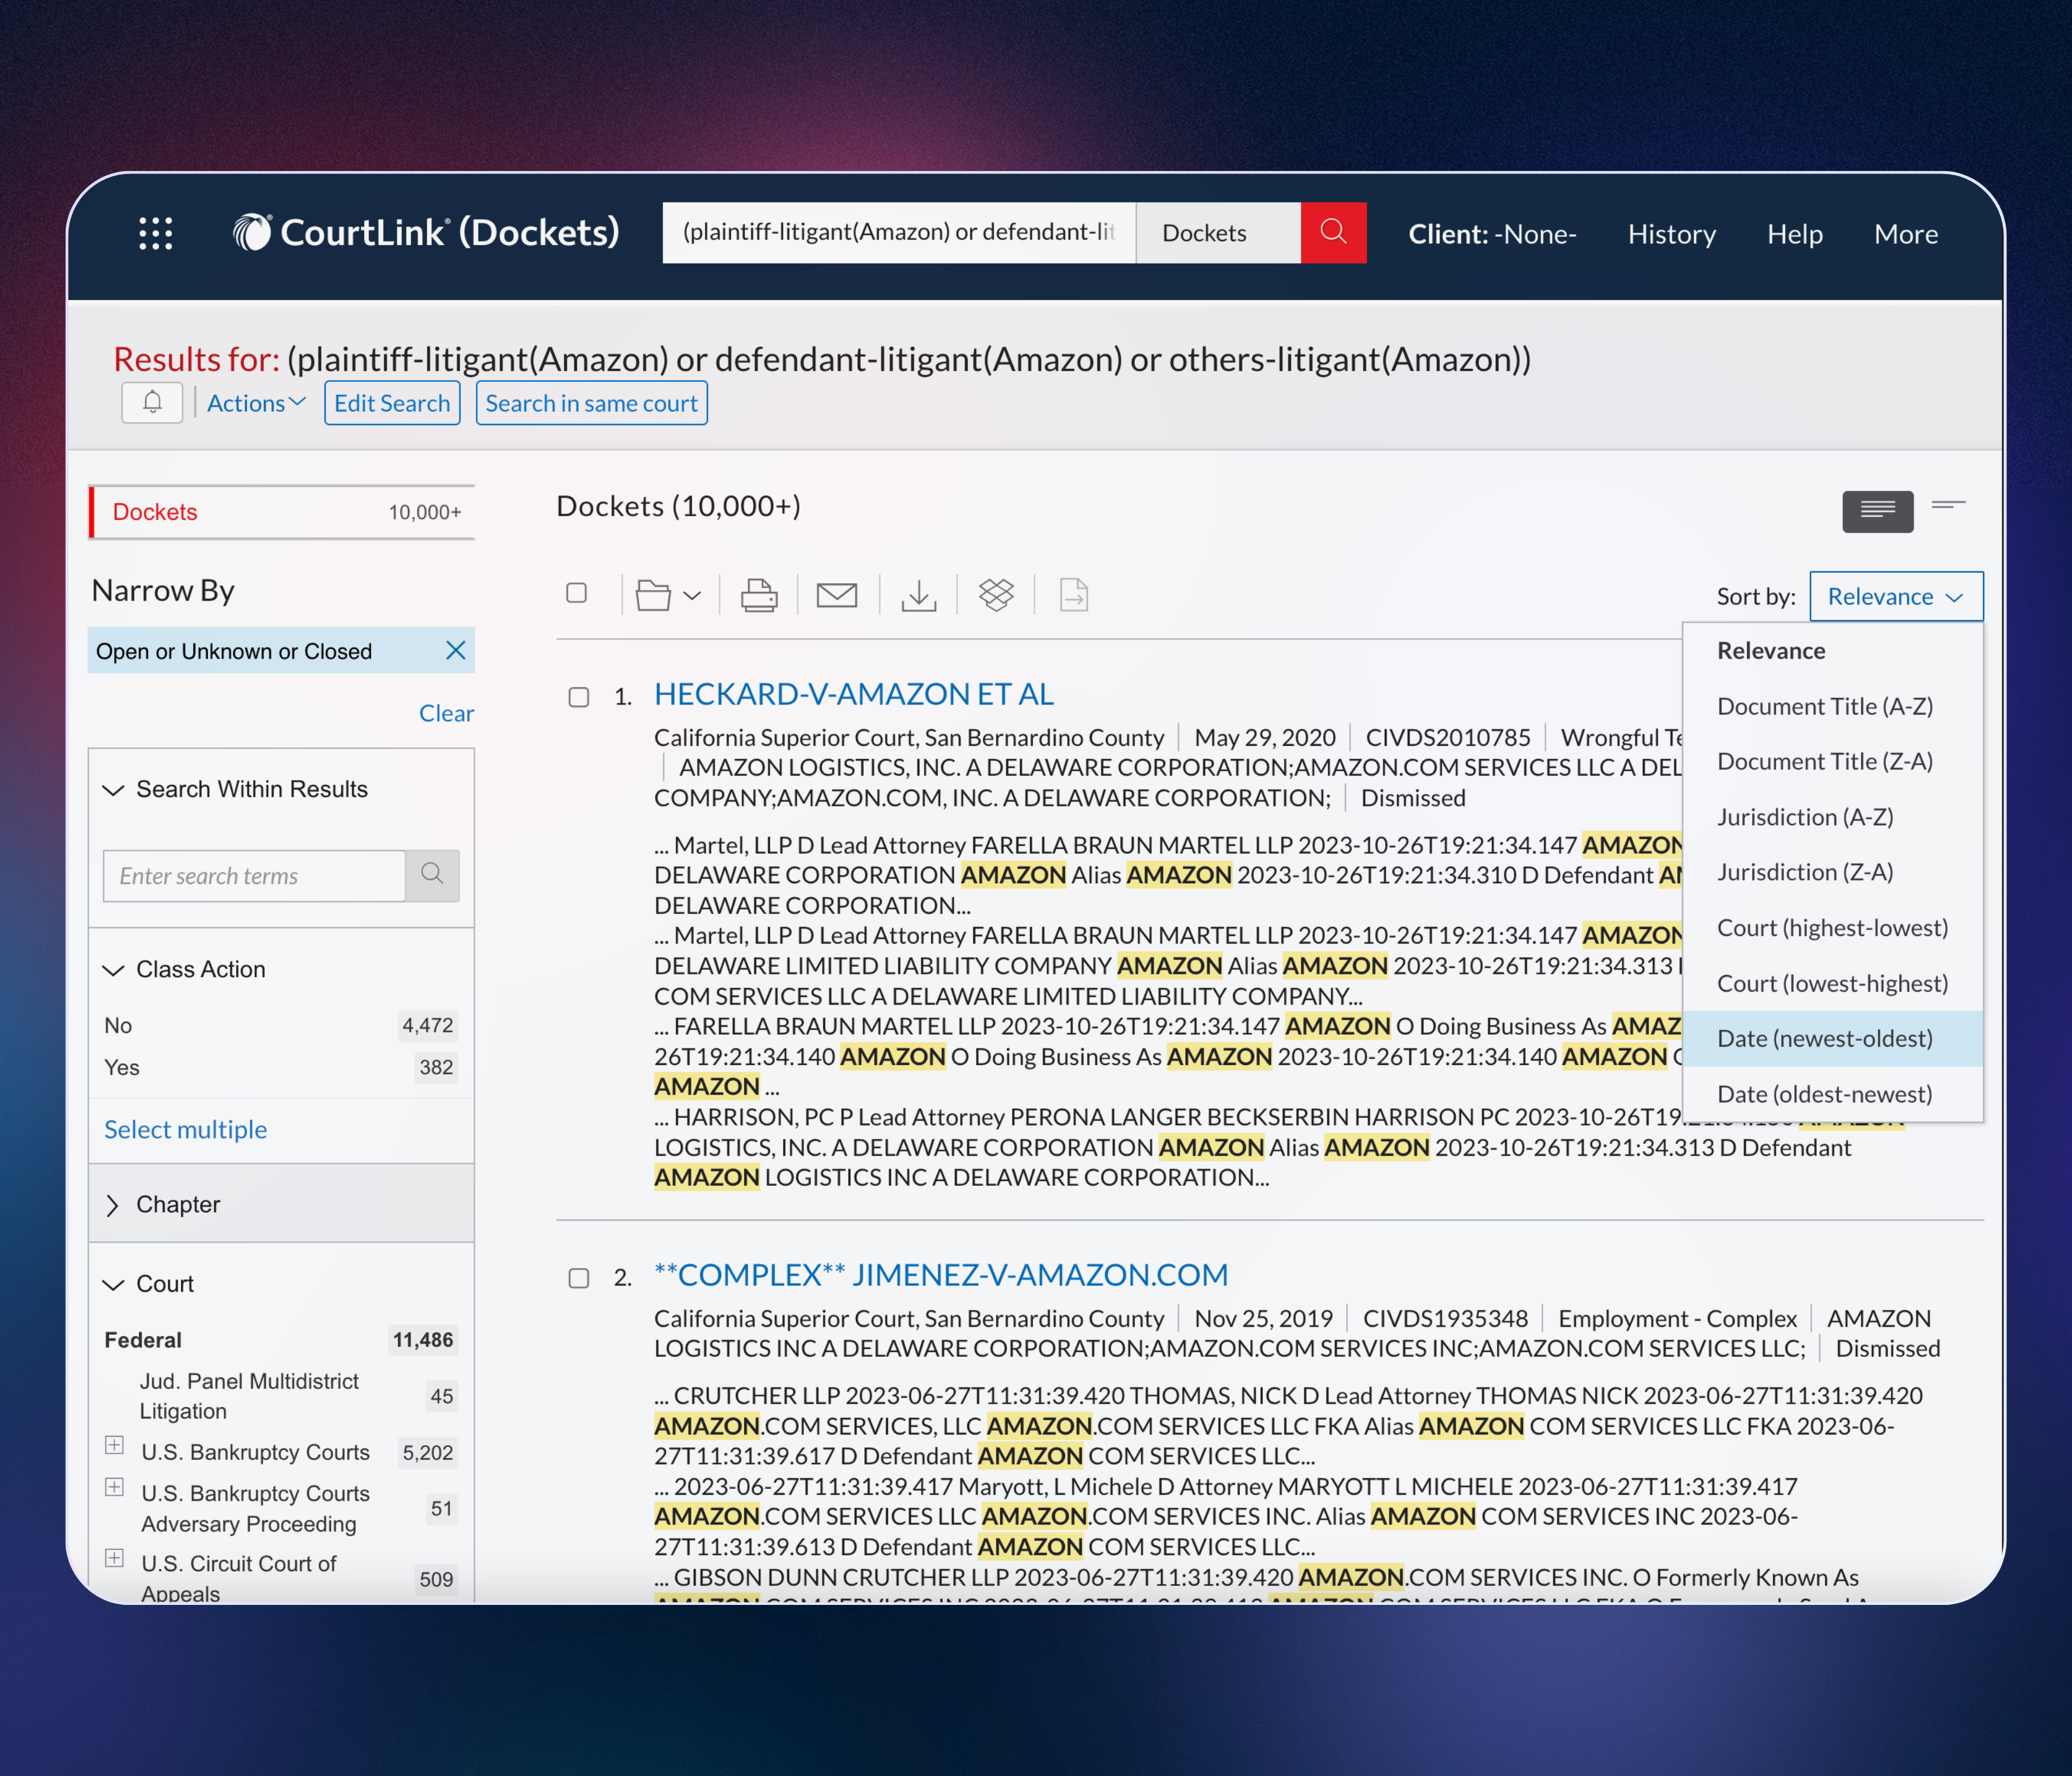Viewport: 2072px width, 1776px height.
Task: Expand the Chapter section
Action: 113,1205
